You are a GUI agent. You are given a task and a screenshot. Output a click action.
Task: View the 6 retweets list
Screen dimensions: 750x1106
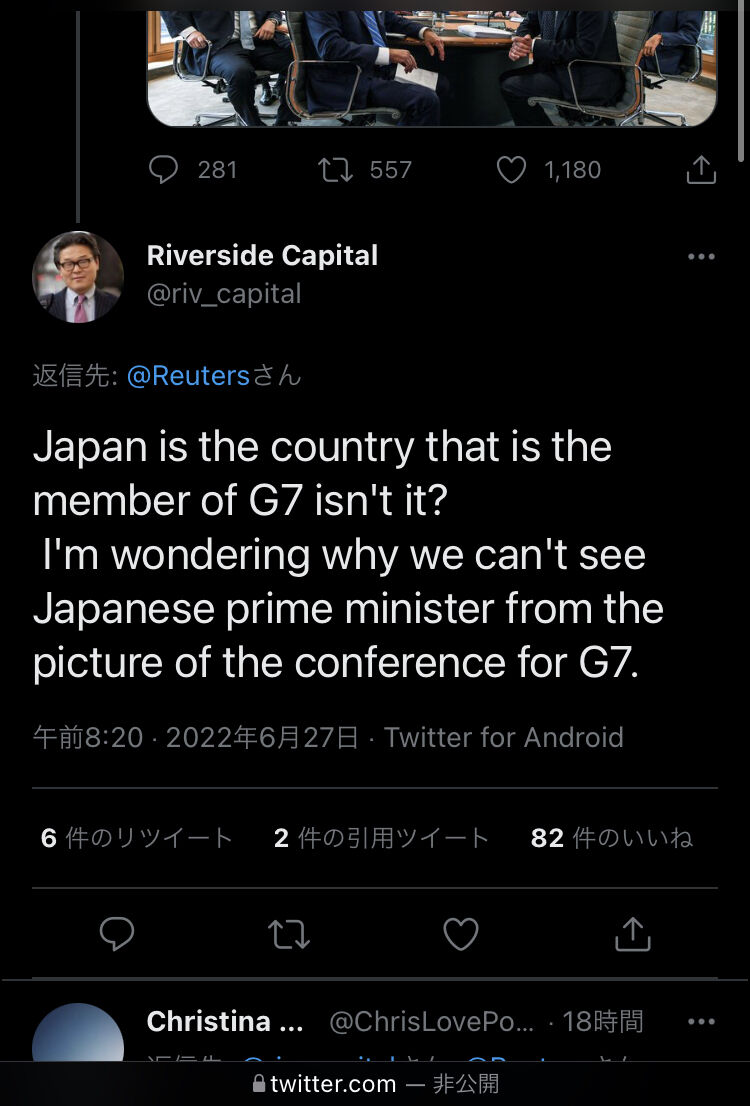pos(137,838)
